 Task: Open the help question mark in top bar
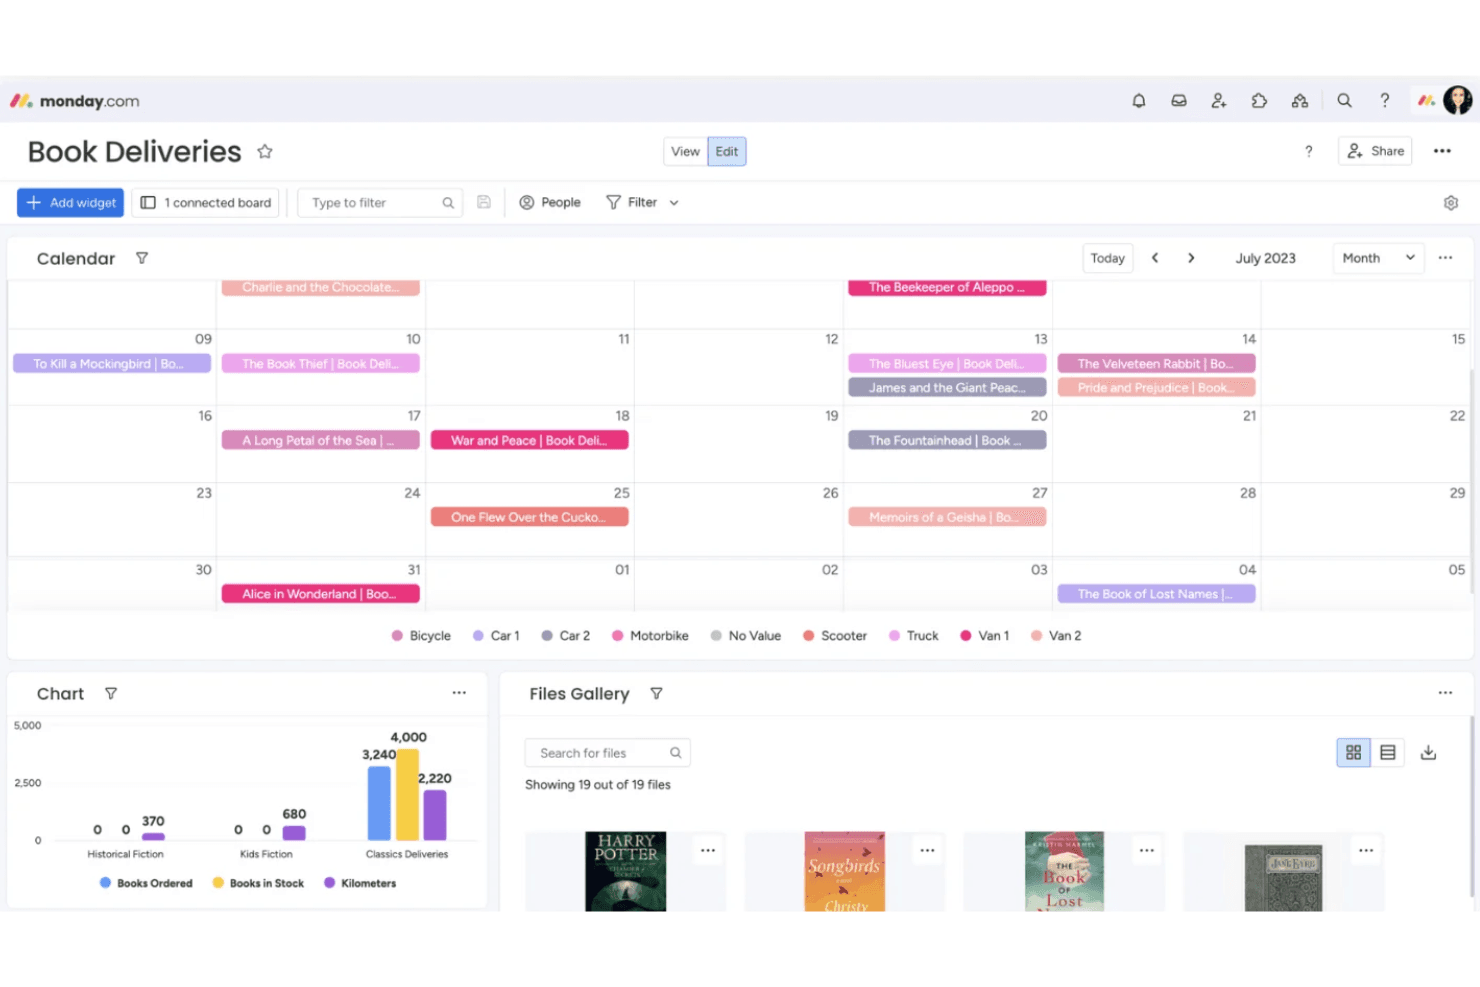(x=1384, y=100)
